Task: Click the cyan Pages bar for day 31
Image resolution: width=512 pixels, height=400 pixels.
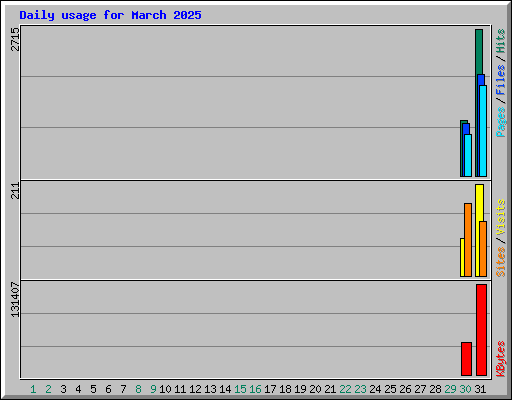Action: 483,131
